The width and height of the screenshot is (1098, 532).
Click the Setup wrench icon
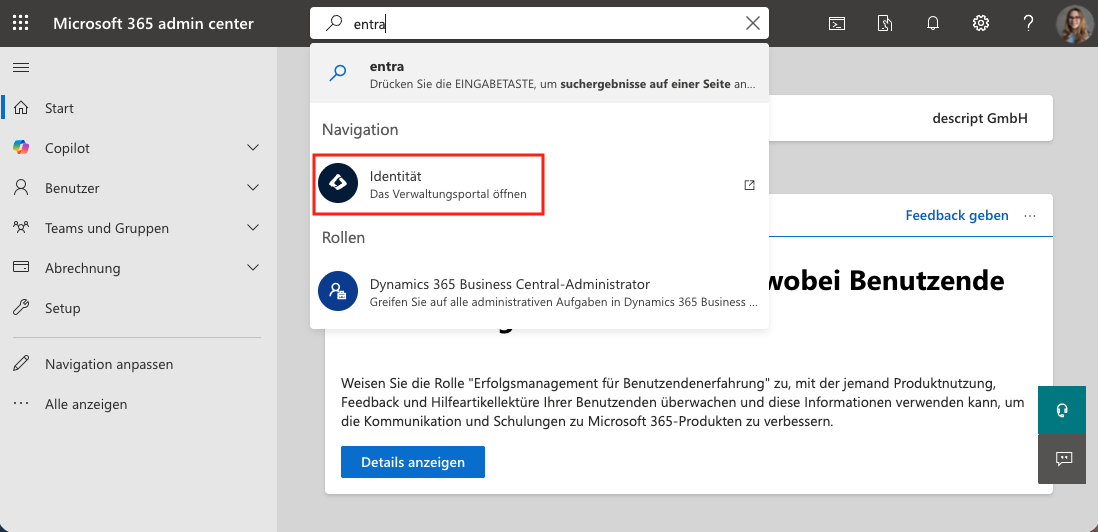point(21,307)
